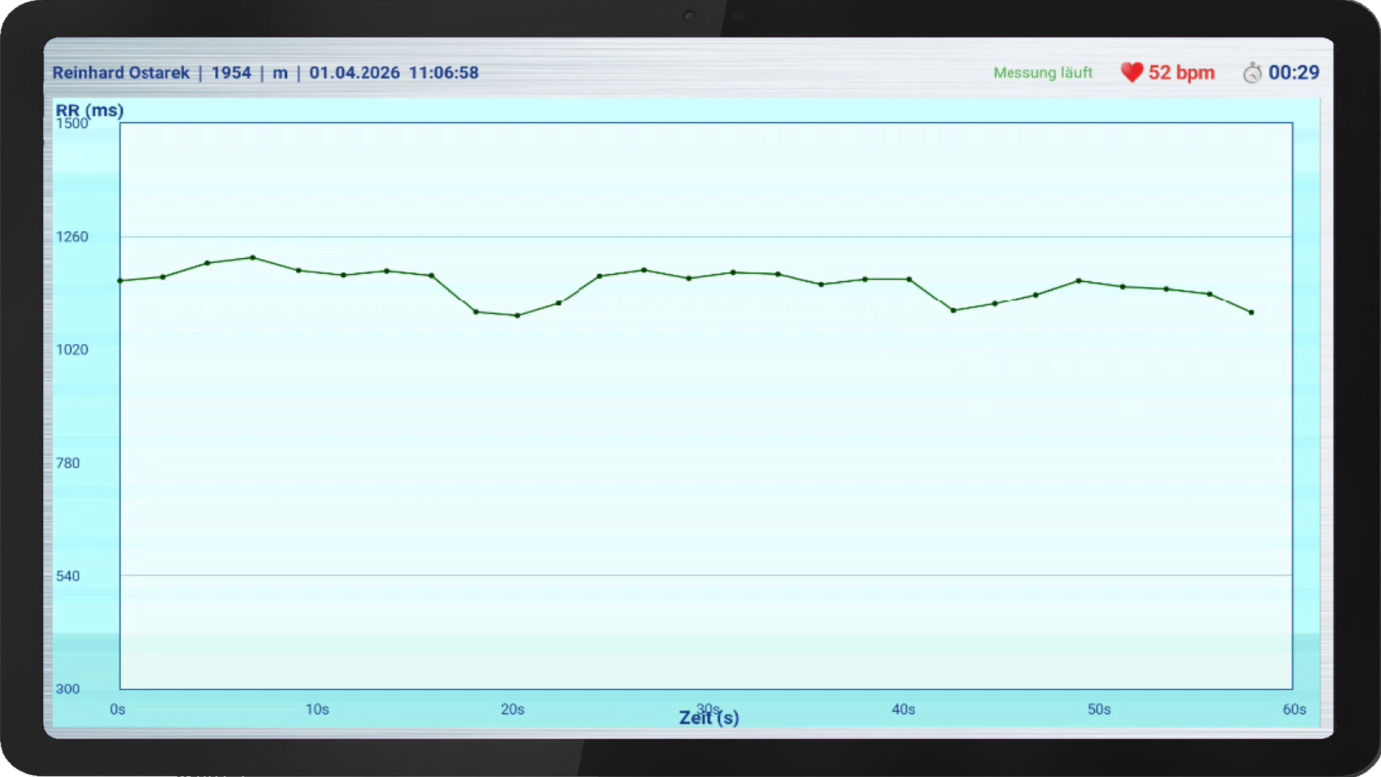The image size is (1381, 777).
Task: Click the red heart icon
Action: coord(1131,73)
